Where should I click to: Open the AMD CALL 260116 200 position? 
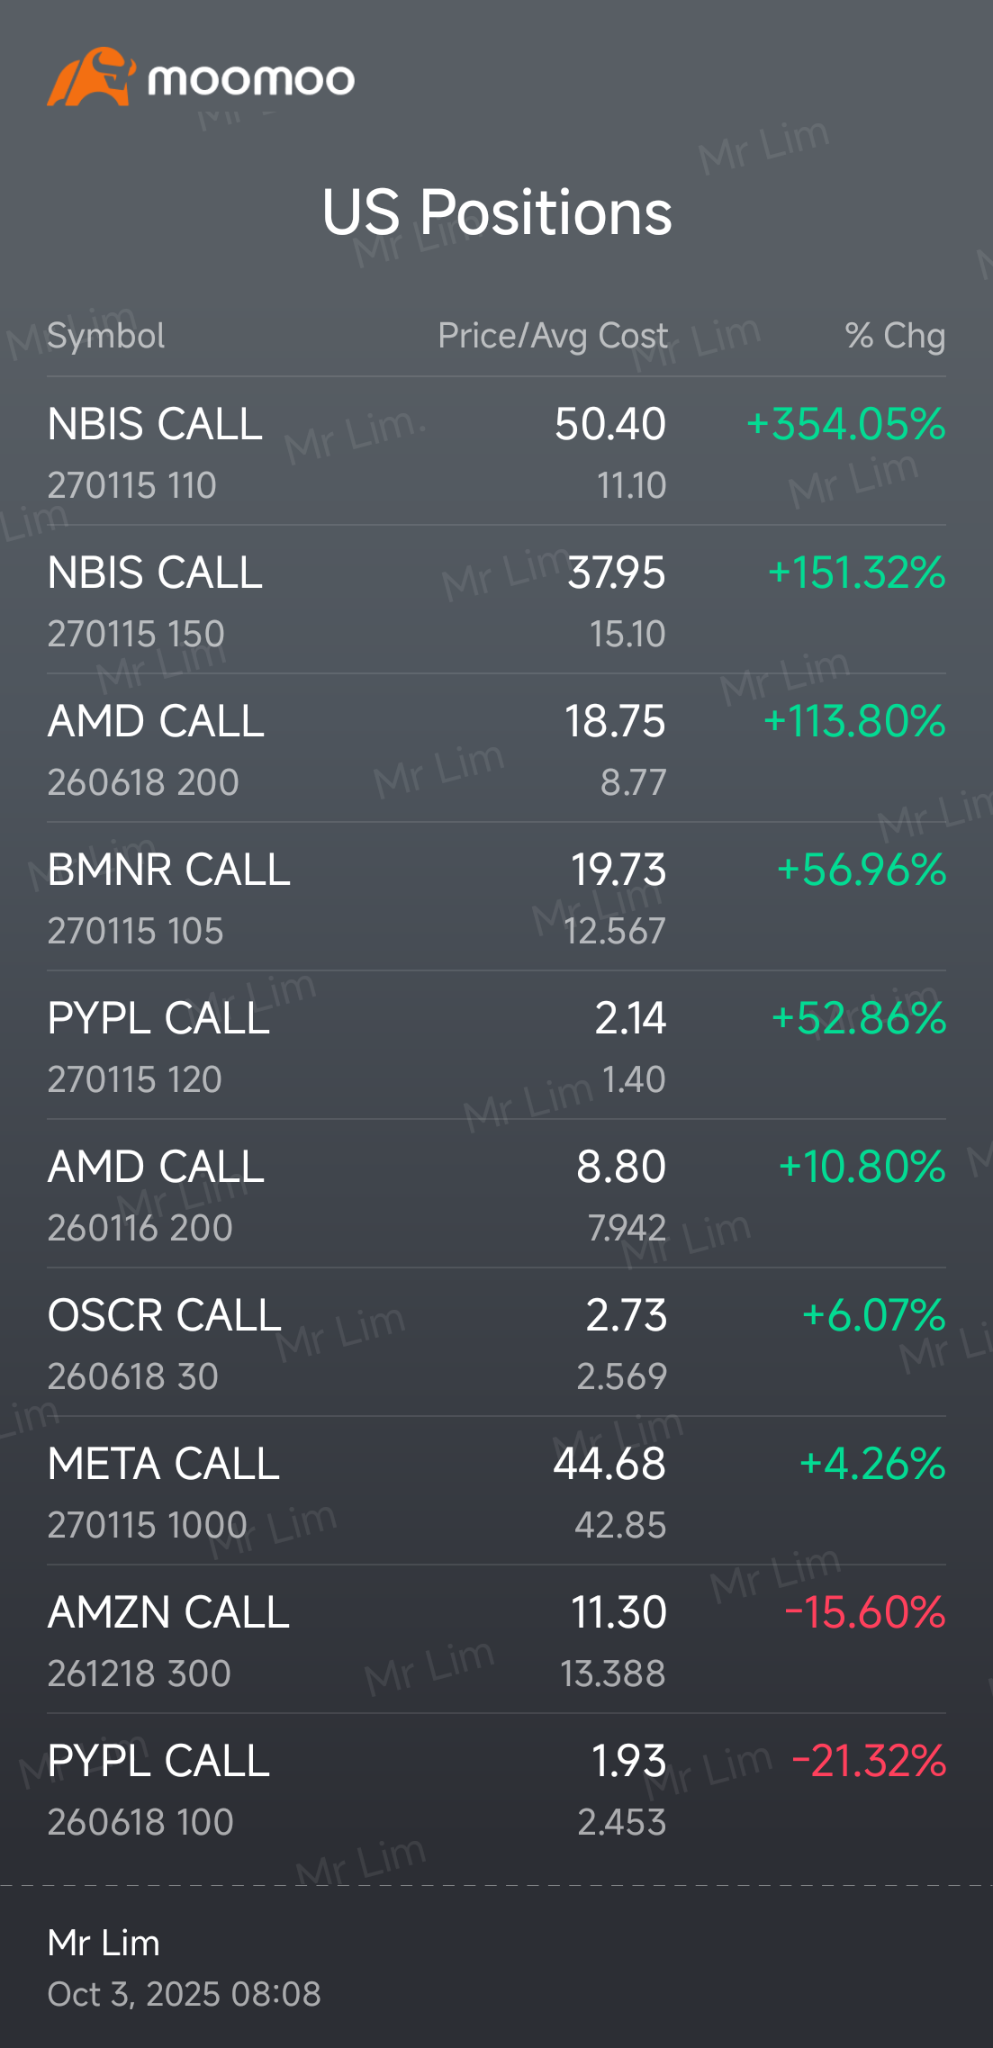(156, 1194)
